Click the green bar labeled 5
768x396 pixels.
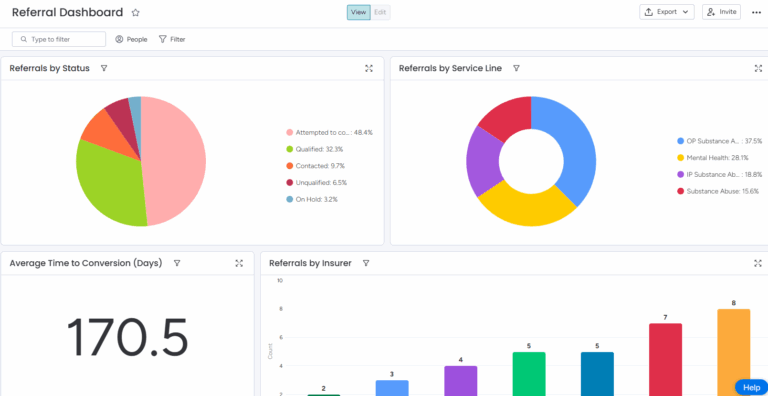click(x=528, y=373)
